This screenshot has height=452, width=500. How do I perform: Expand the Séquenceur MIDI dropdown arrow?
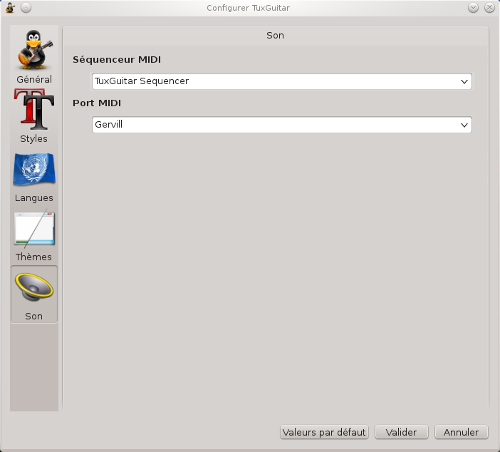coord(464,82)
